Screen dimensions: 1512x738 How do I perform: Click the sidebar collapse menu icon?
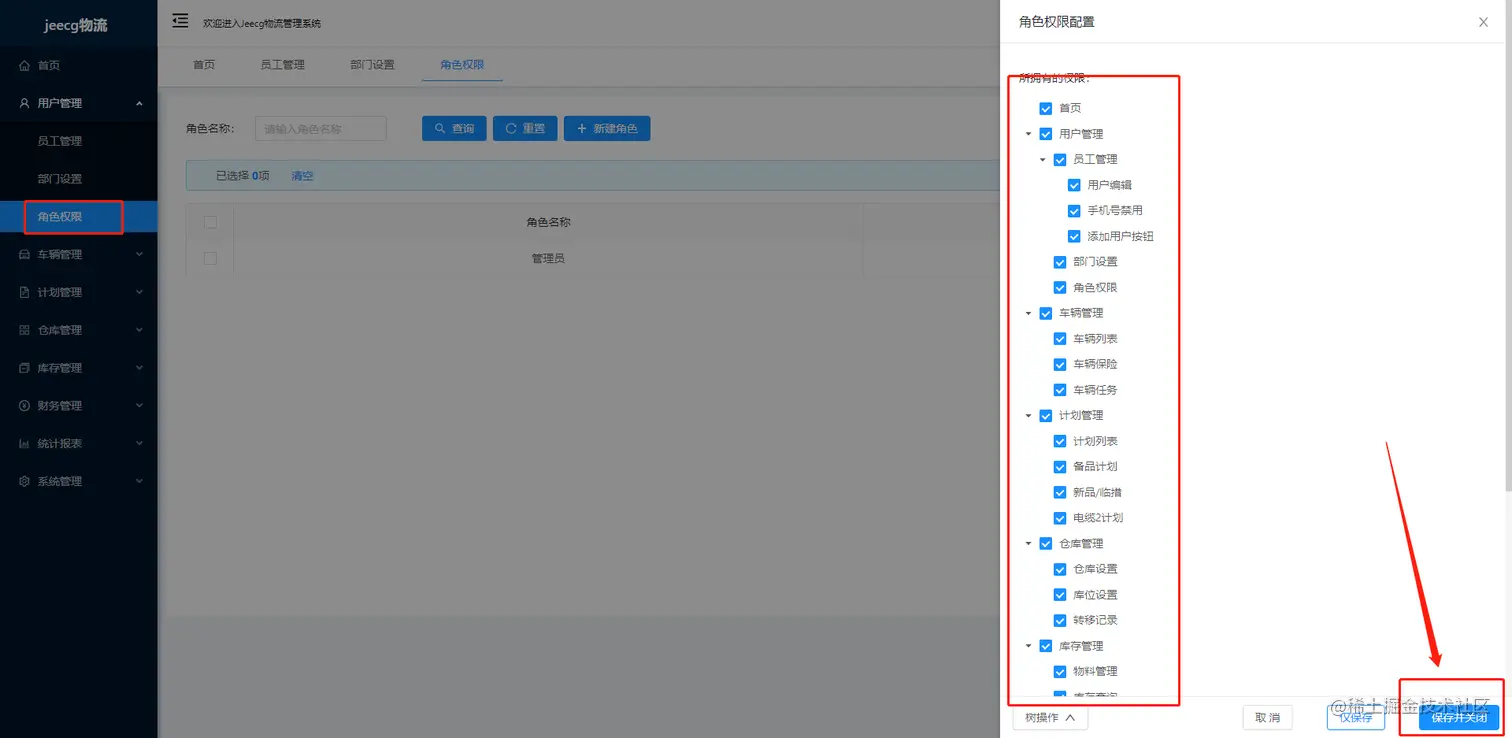pyautogui.click(x=180, y=21)
